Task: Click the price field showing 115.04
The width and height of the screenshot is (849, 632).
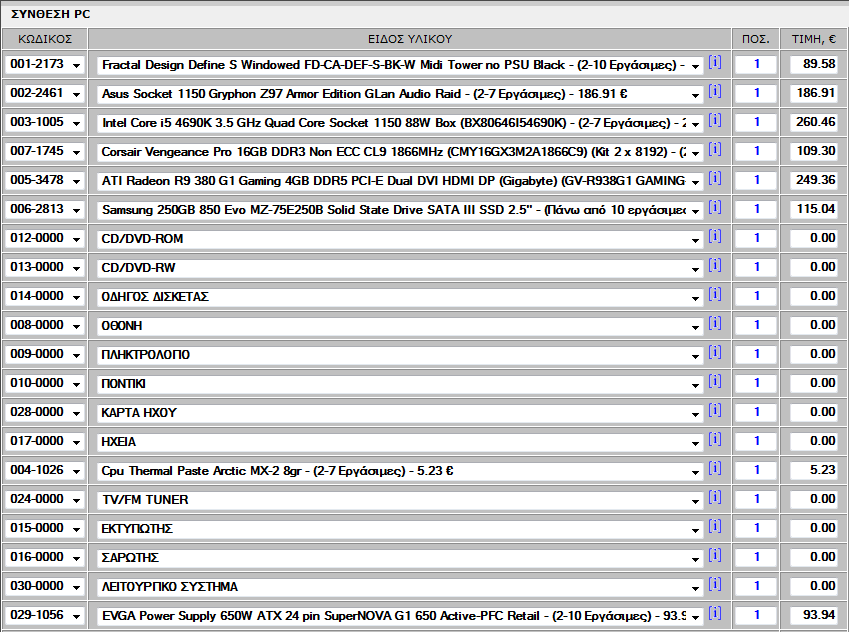Action: point(814,209)
